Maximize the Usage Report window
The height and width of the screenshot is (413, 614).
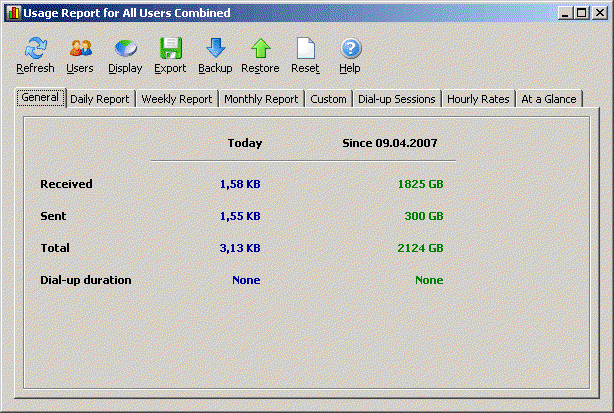[x=582, y=13]
